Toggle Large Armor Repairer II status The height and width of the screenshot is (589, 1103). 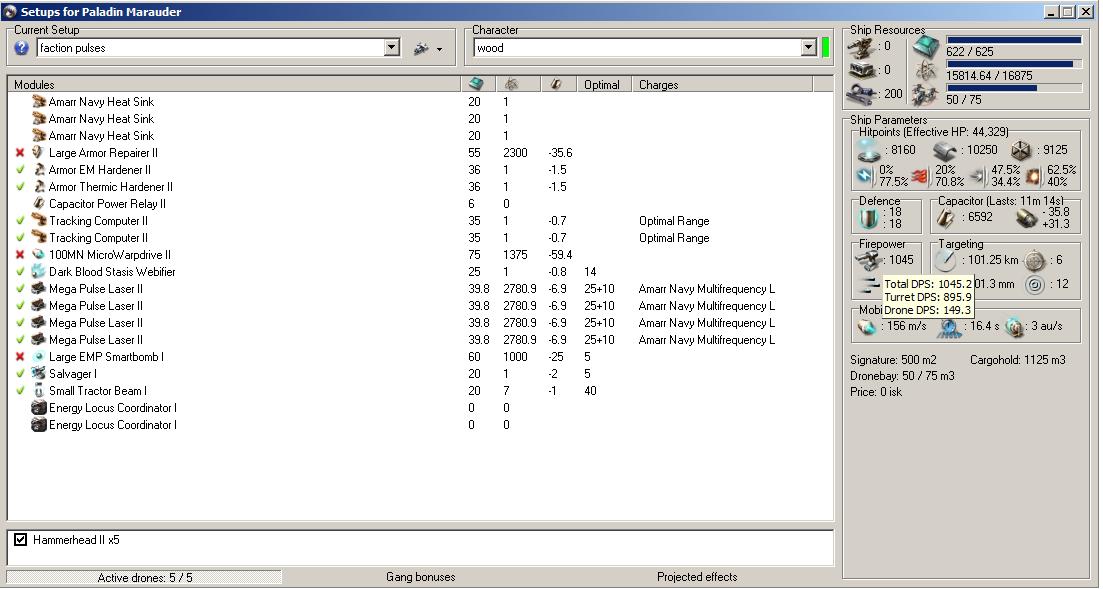(x=20, y=153)
